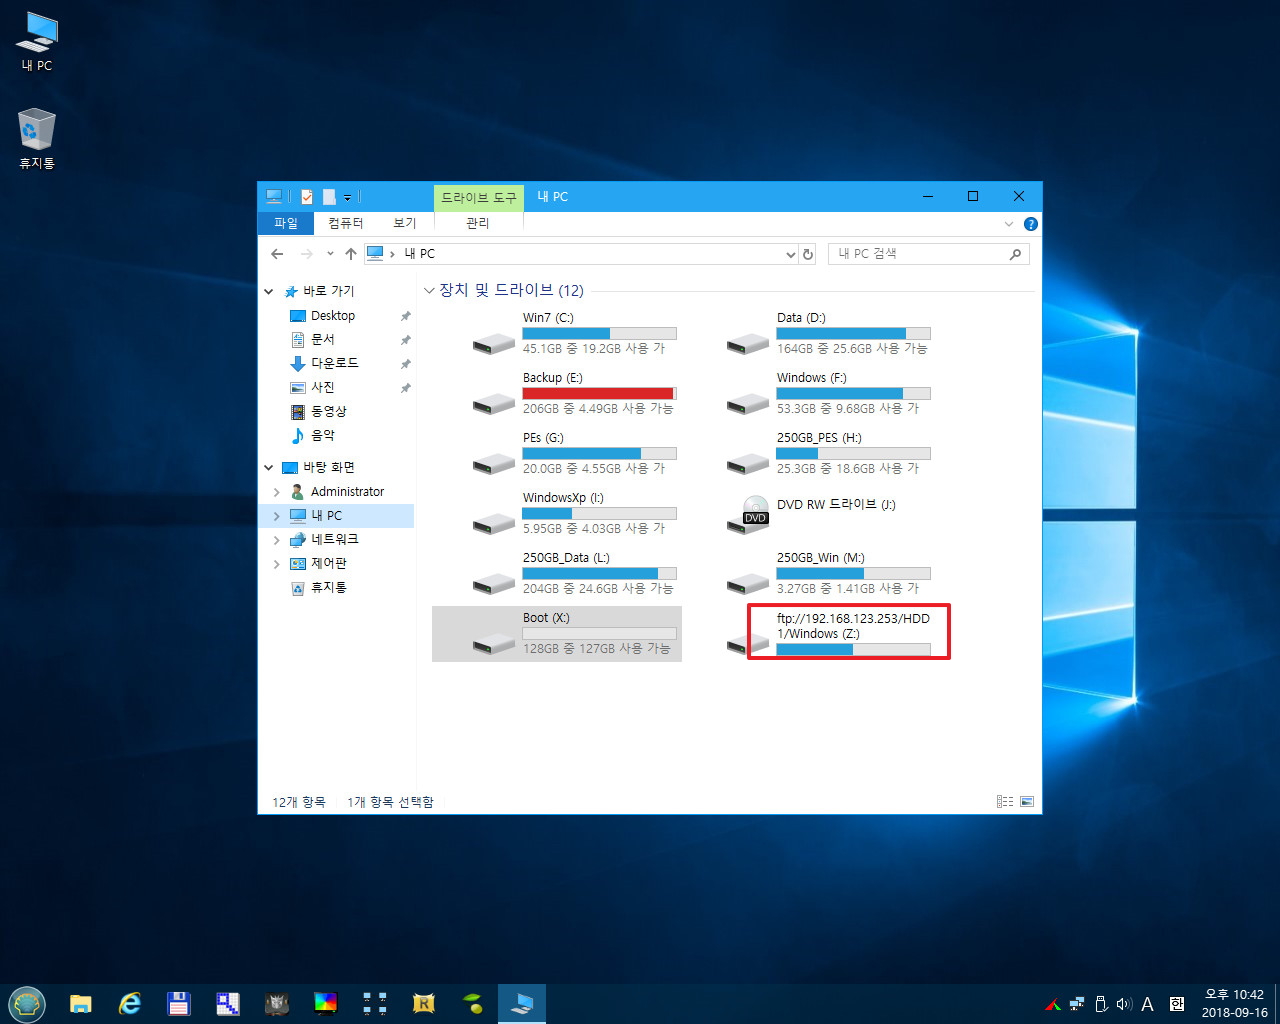Image resolution: width=1280 pixels, height=1024 pixels.
Task: Open 내 PC desktop icon
Action: [x=37, y=42]
